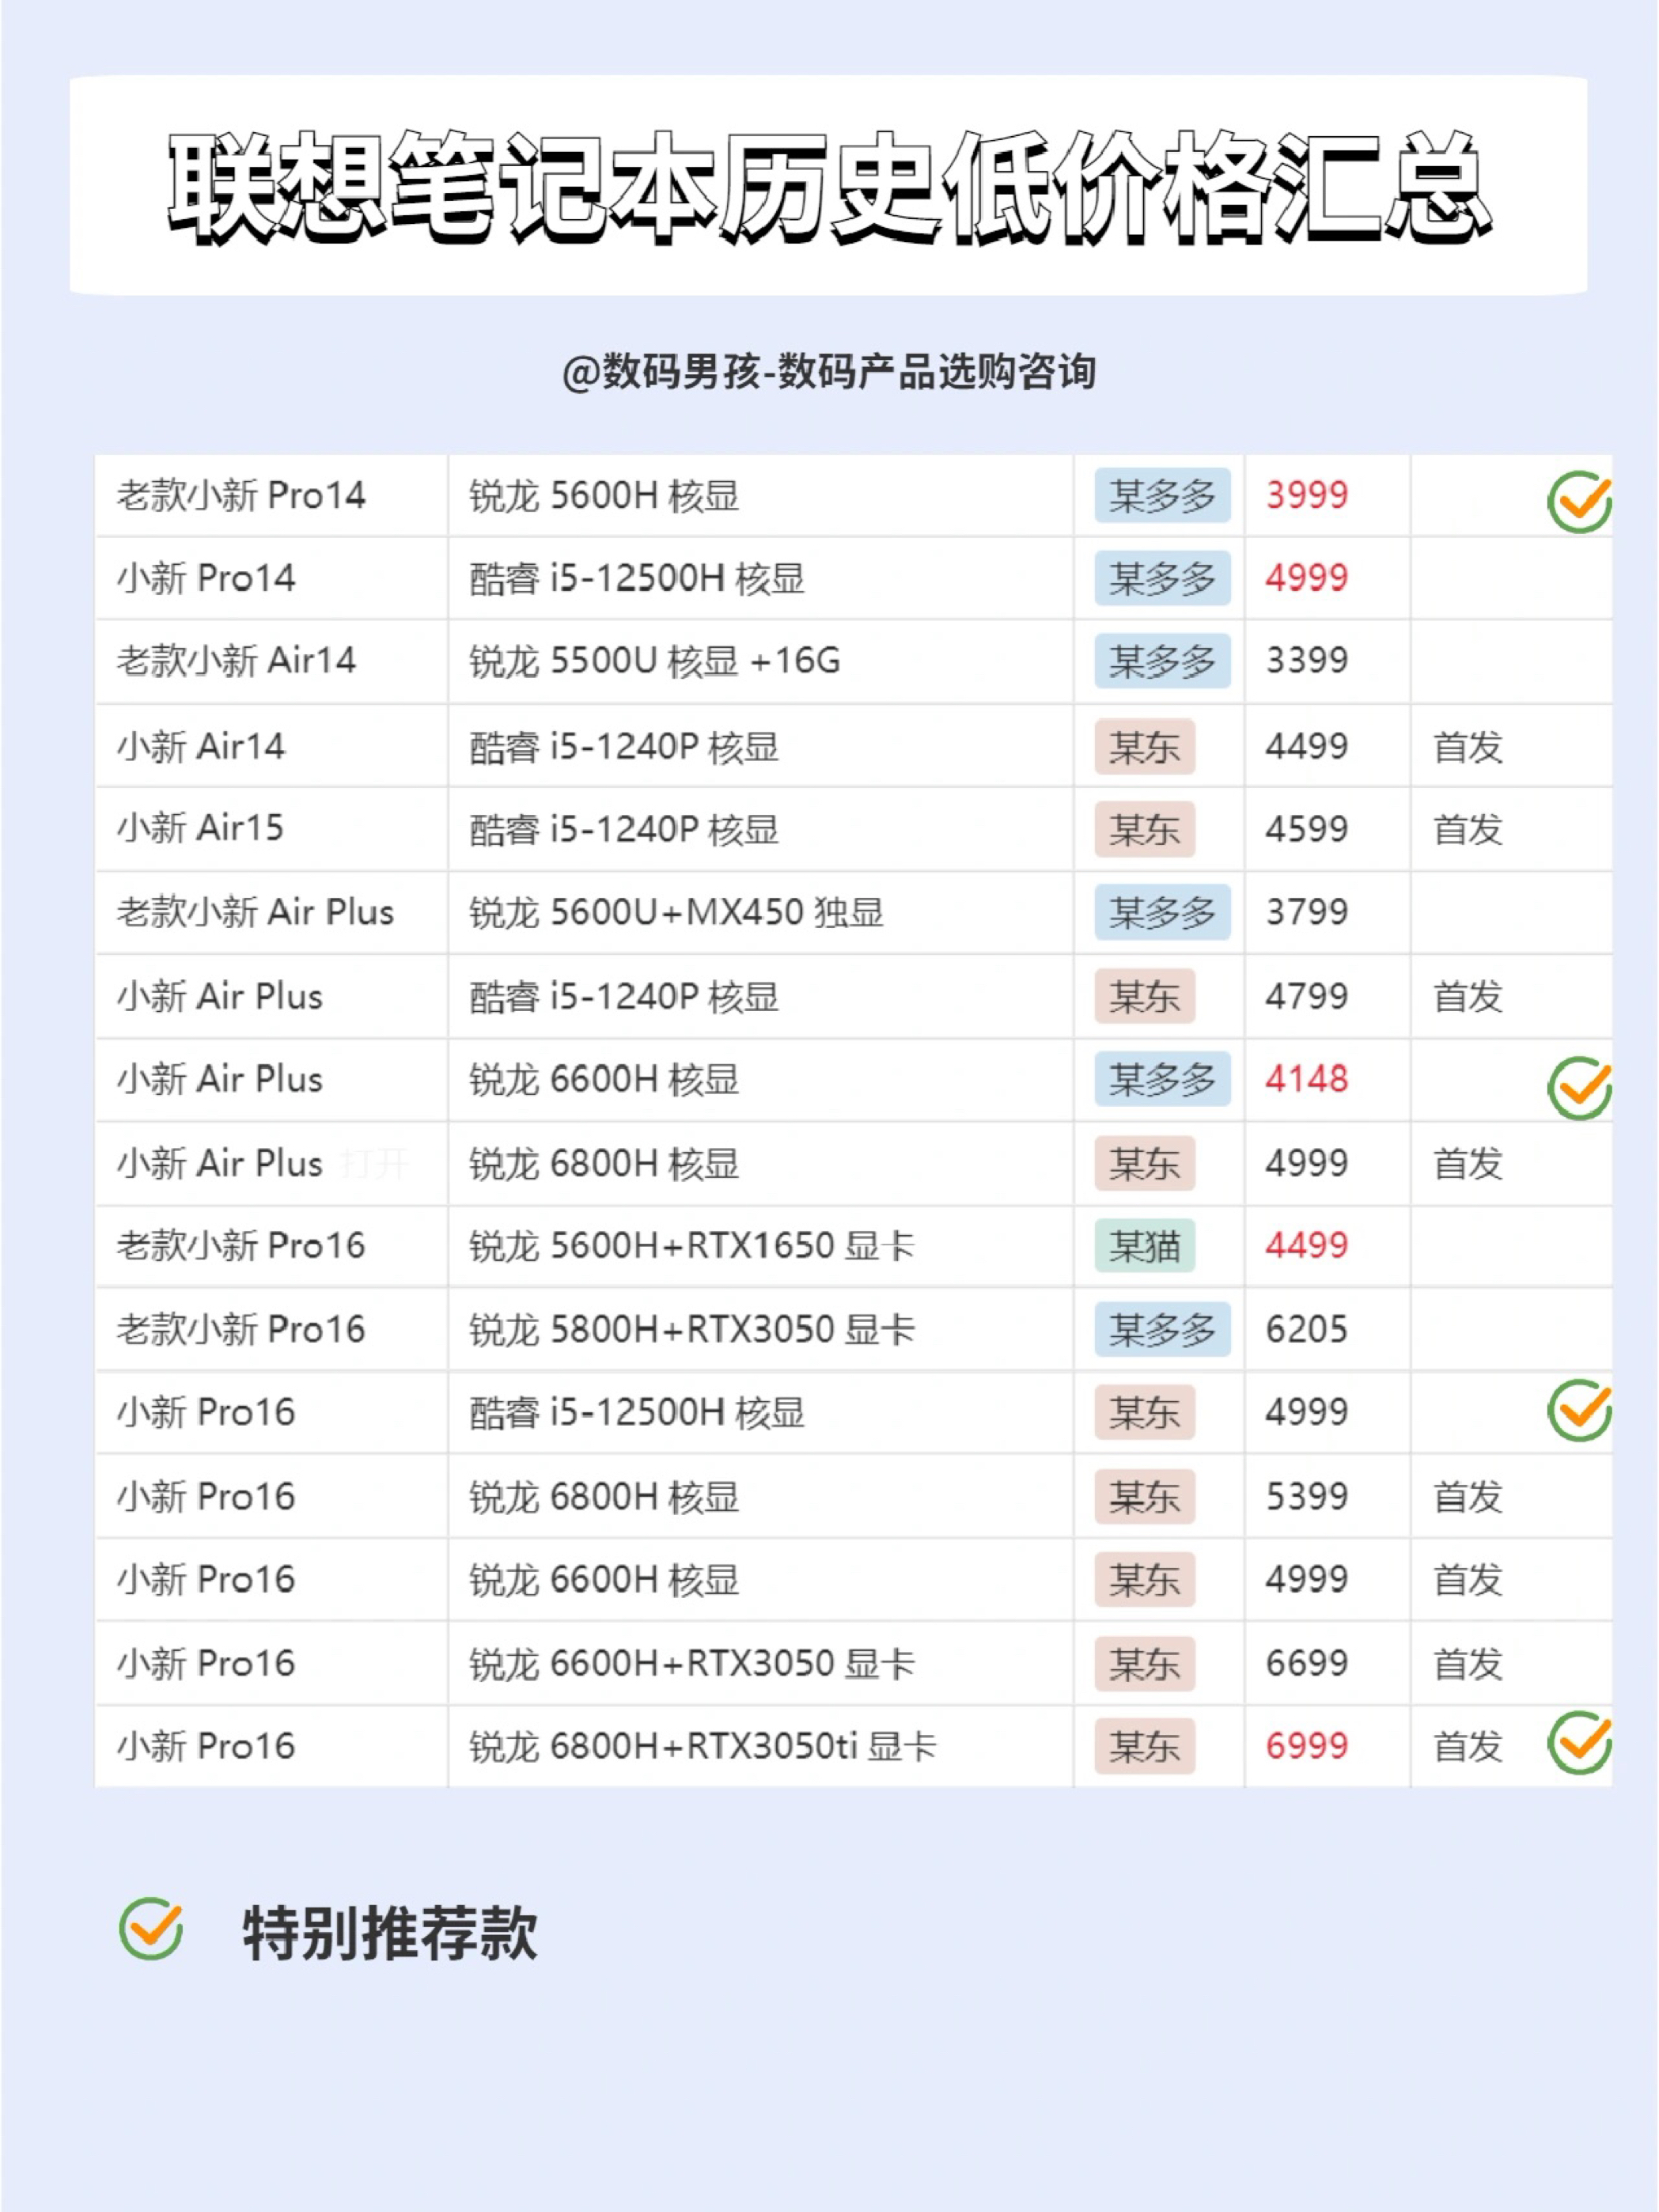
Task: Click the 锐龙 5600U+MX450 独显 cell
Action: [x=676, y=912]
